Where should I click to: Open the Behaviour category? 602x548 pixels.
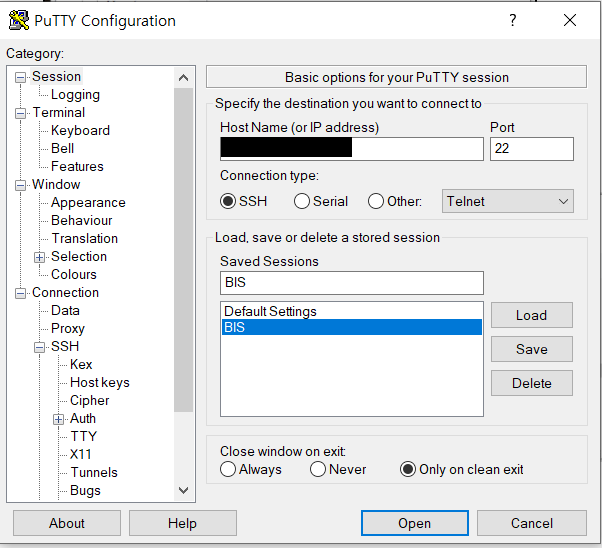[x=81, y=220]
